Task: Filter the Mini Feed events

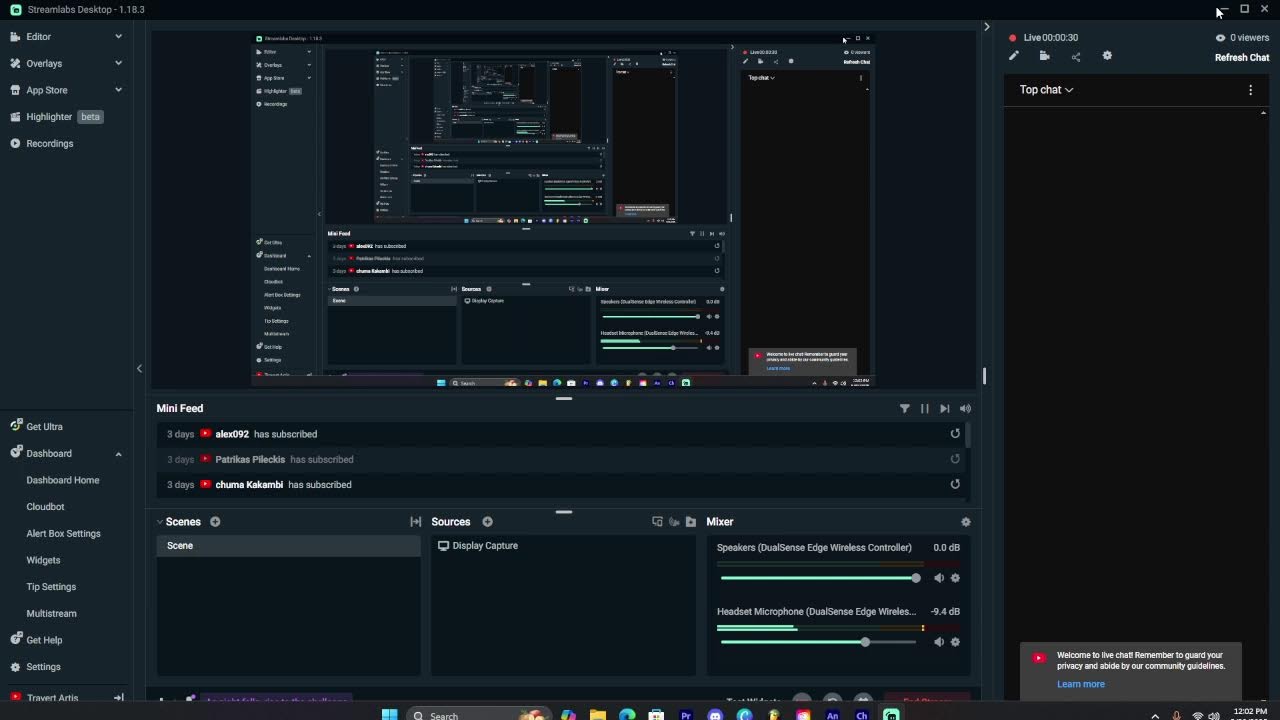Action: tap(905, 408)
